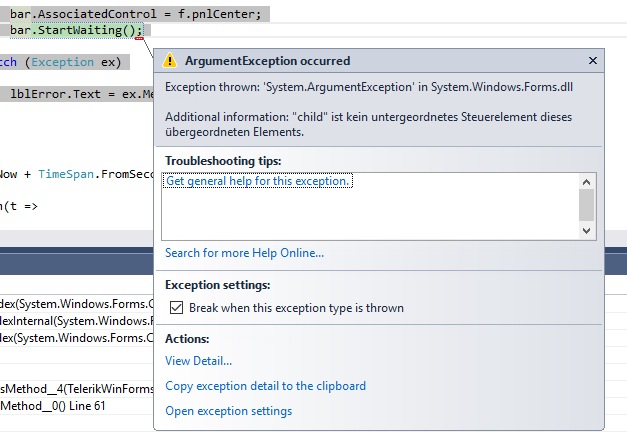The width and height of the screenshot is (627, 441).
Task: Open 'Search for more Help Online...' link
Action: (x=244, y=253)
